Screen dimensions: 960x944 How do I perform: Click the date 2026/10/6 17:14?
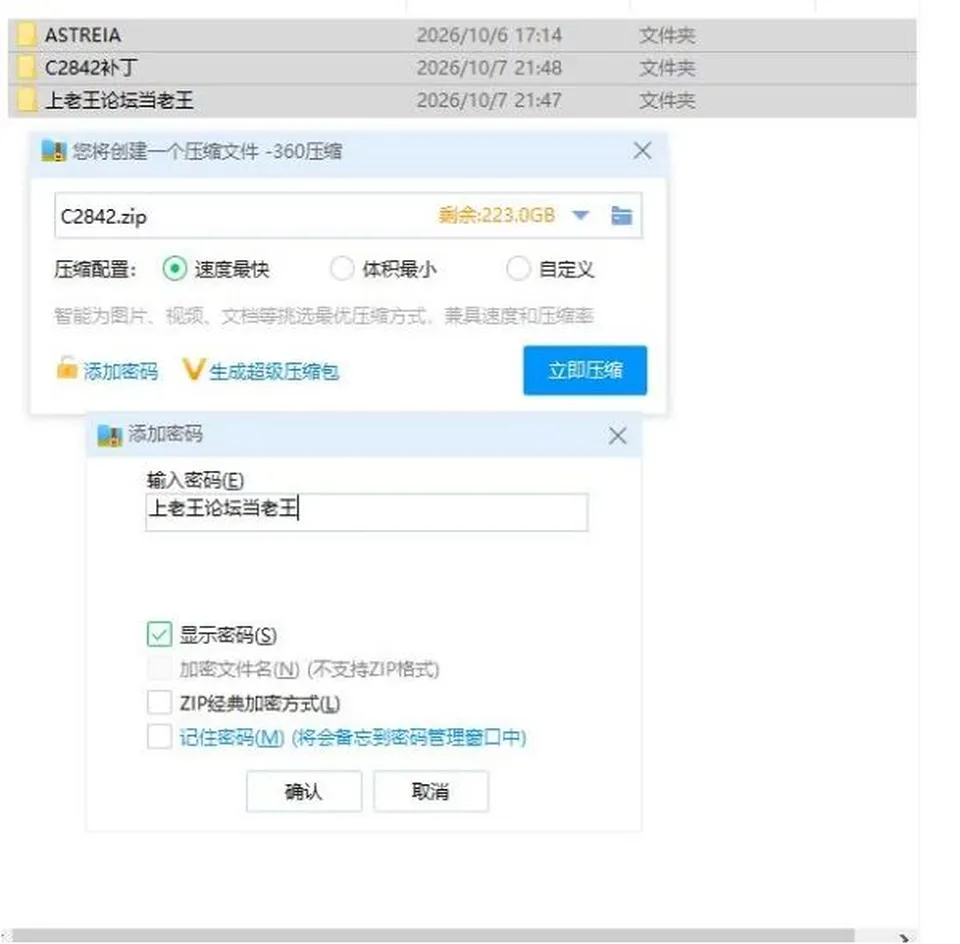click(x=489, y=35)
